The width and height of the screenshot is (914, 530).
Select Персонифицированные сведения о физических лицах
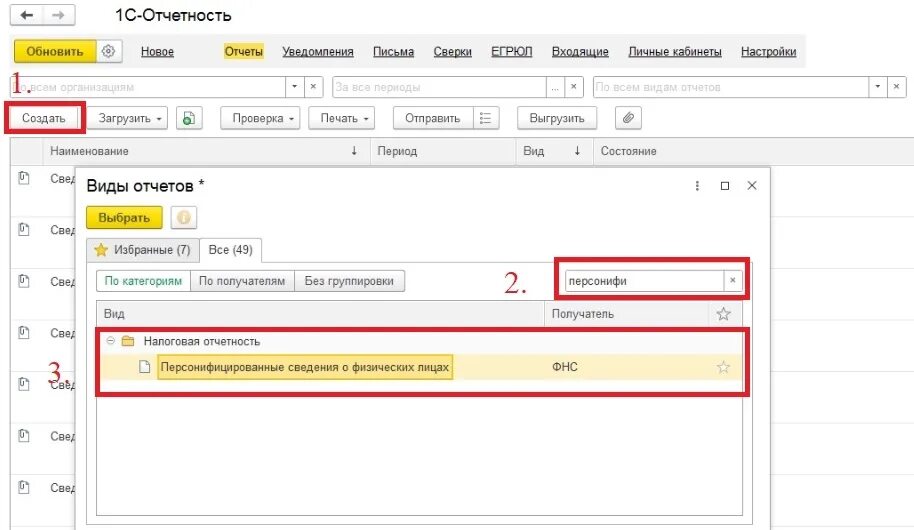click(305, 367)
